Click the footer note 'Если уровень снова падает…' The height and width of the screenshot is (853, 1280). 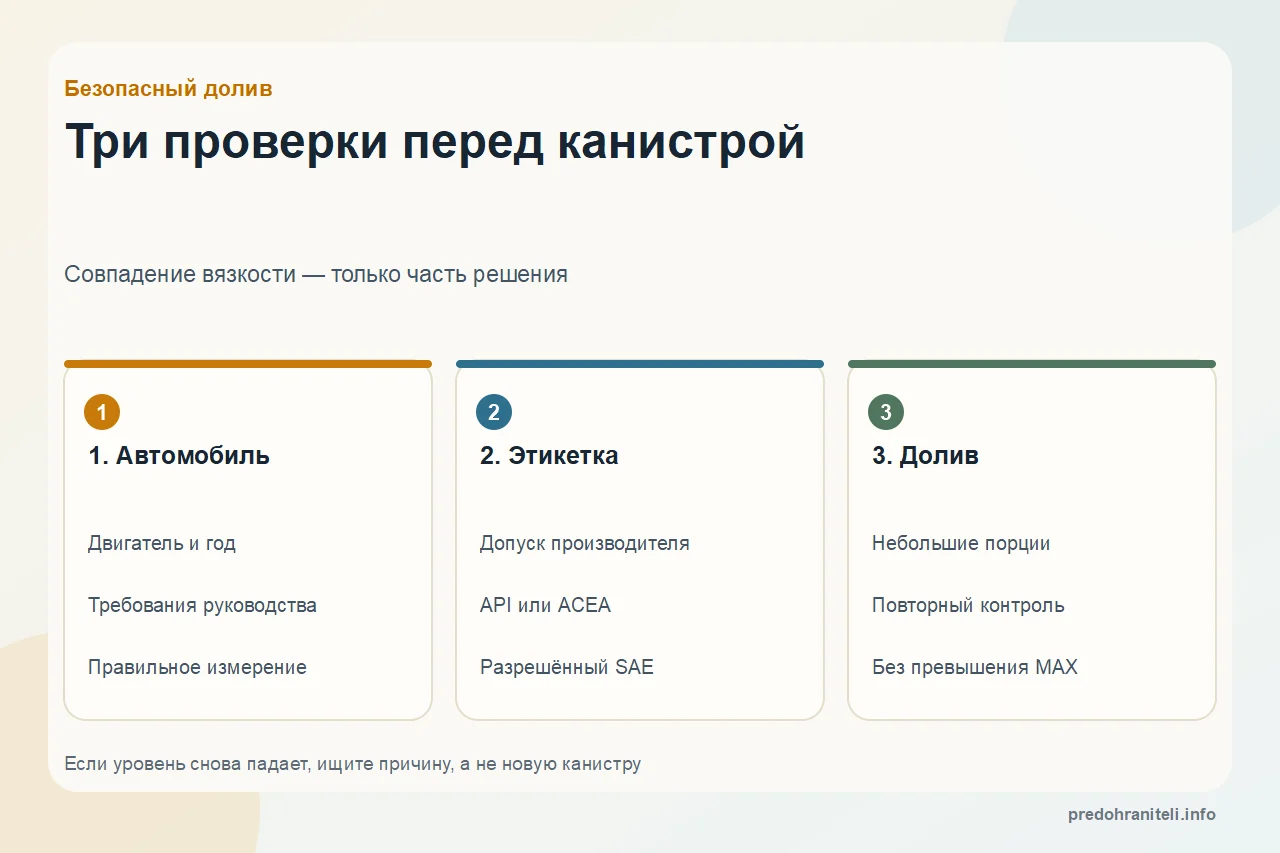coord(353,764)
